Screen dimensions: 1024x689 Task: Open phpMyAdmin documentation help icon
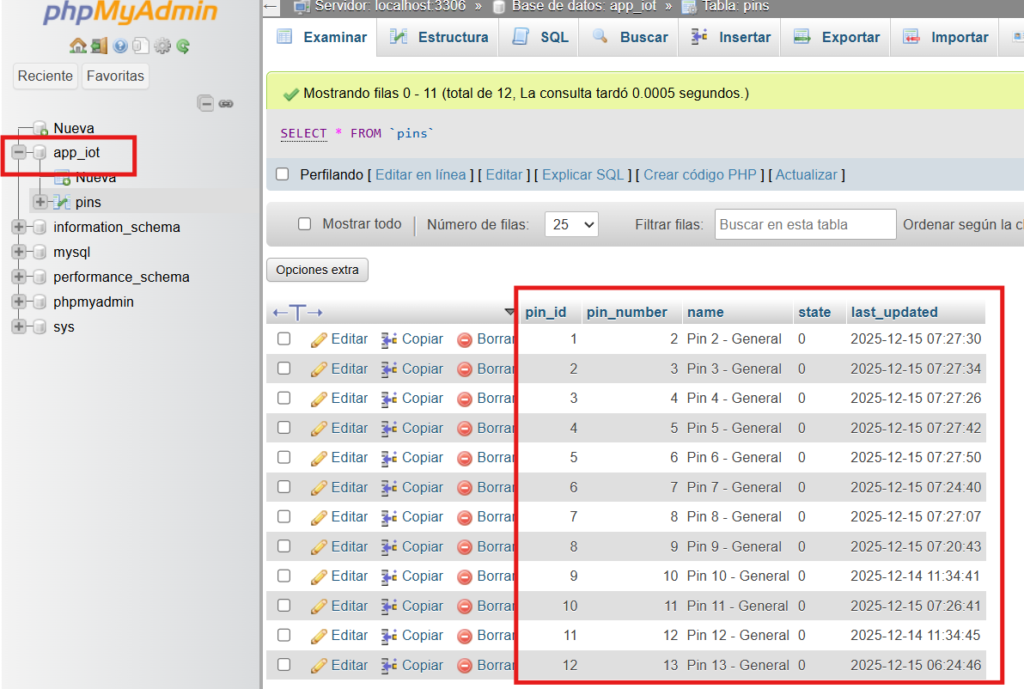tap(120, 46)
